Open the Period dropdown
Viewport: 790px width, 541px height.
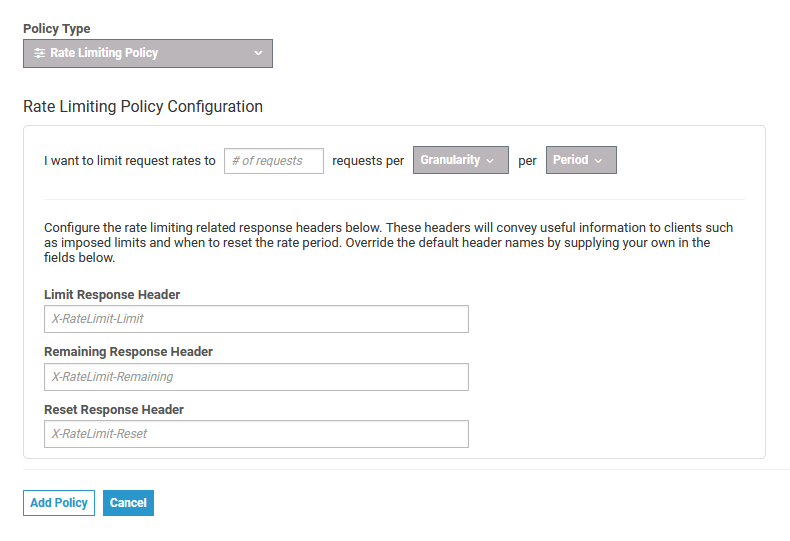click(x=581, y=160)
